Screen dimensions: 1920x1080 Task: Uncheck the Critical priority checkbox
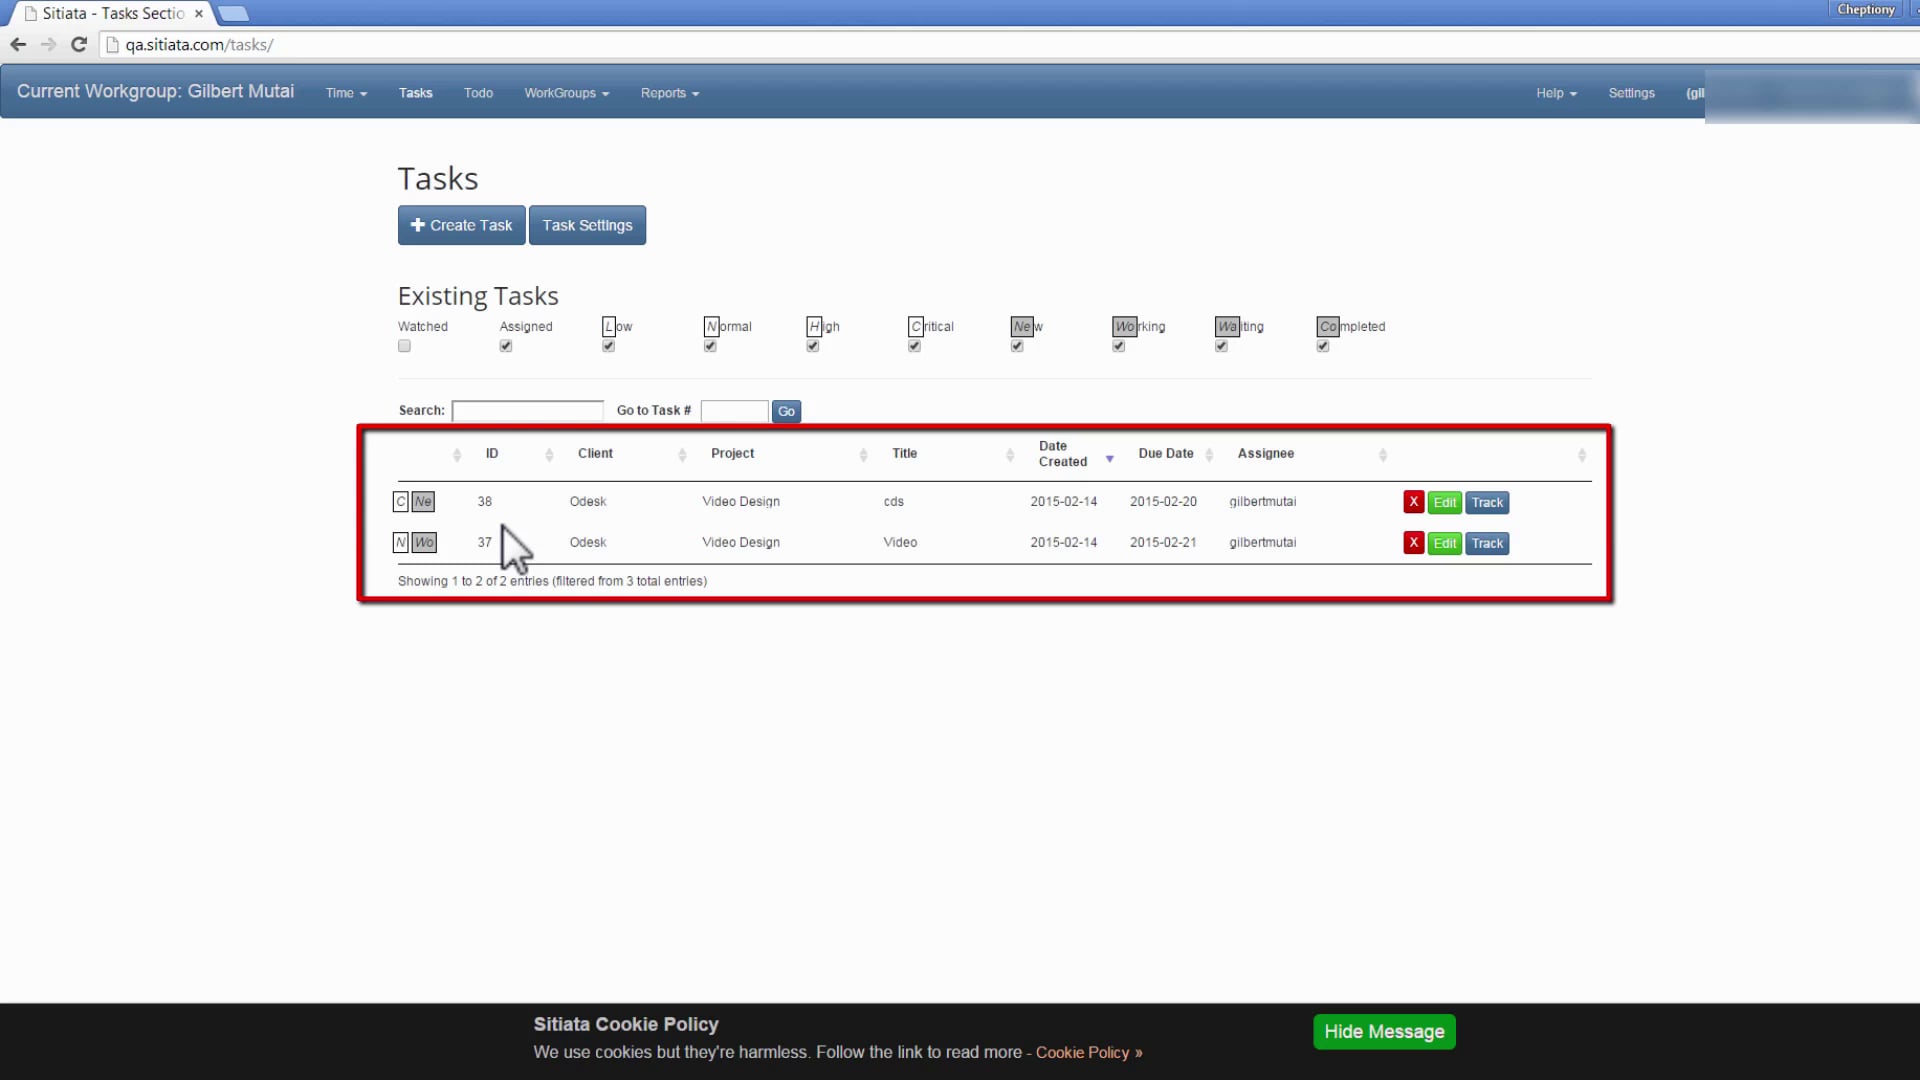tap(914, 346)
